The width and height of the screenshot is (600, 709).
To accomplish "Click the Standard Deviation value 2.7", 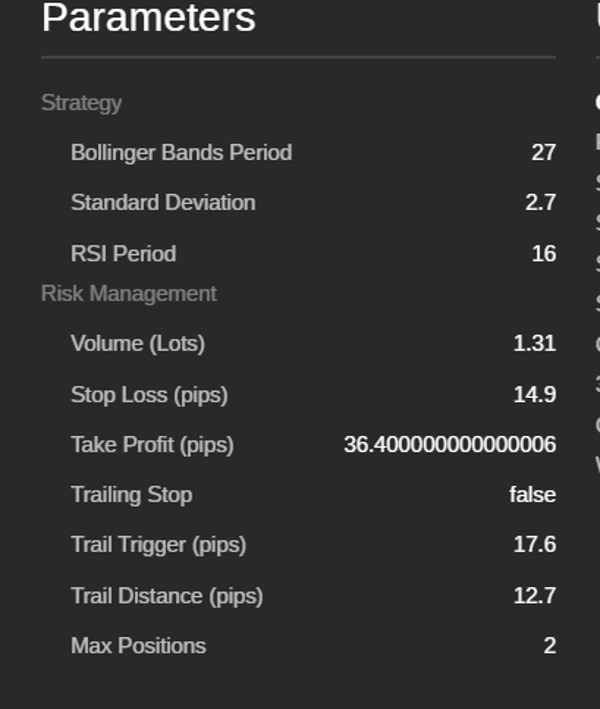I will [x=540, y=203].
